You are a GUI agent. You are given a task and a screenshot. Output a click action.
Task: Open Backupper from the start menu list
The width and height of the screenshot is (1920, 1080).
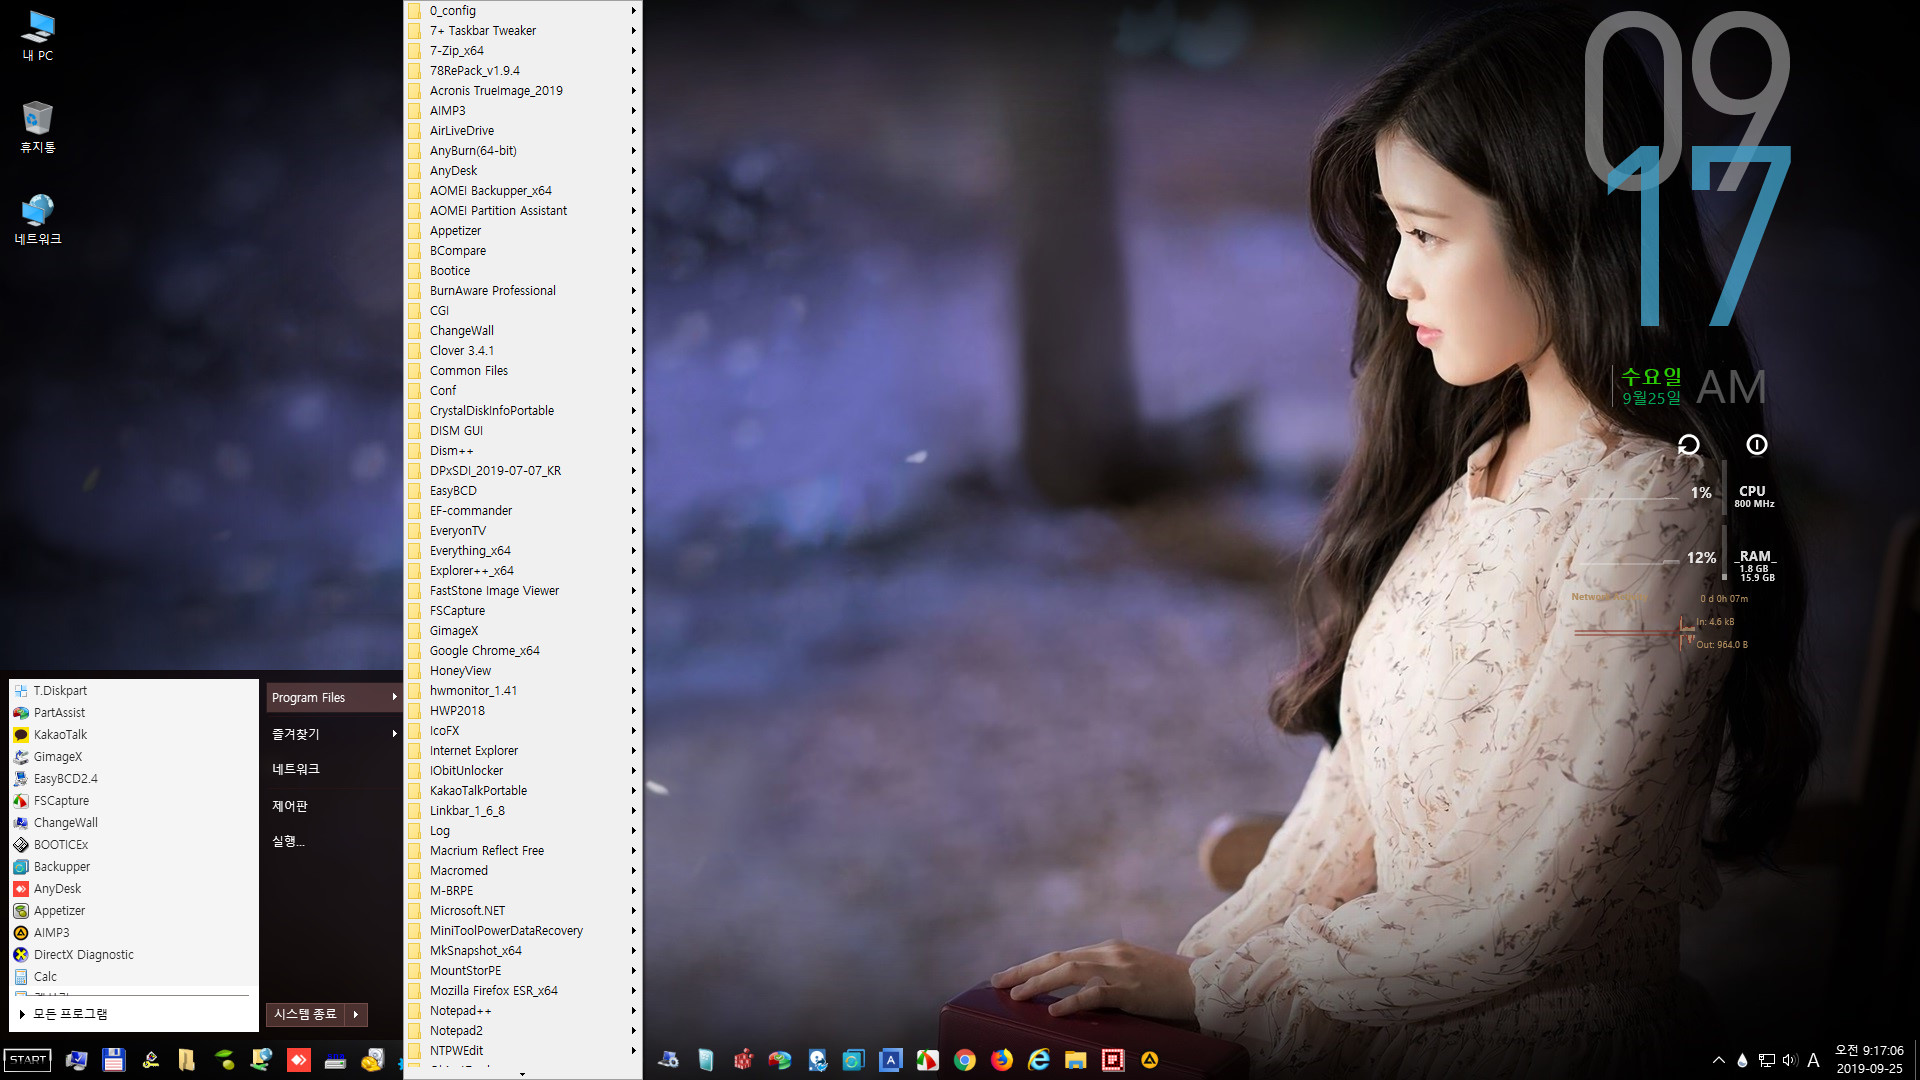tap(133, 867)
